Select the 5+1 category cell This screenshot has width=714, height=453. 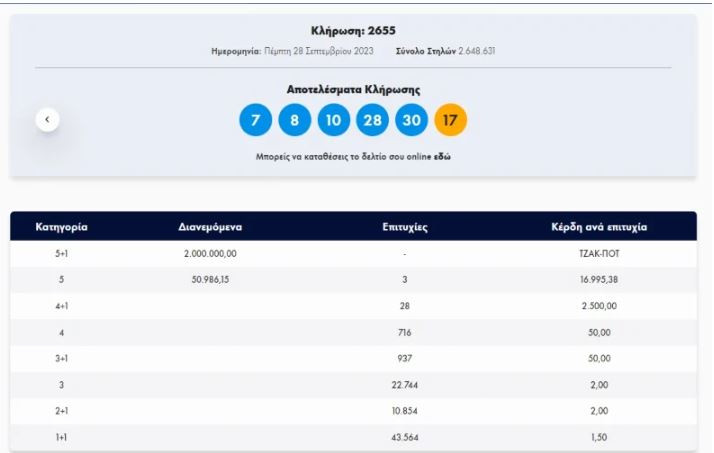[61, 254]
